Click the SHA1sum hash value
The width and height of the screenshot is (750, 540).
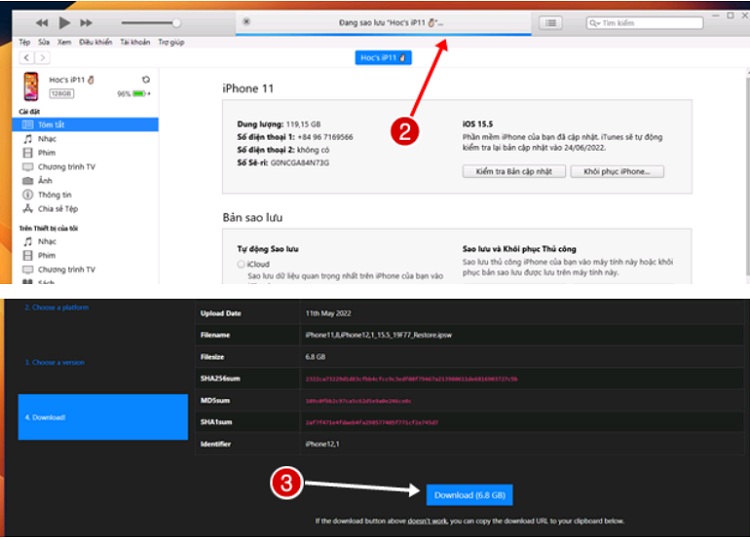pos(372,422)
